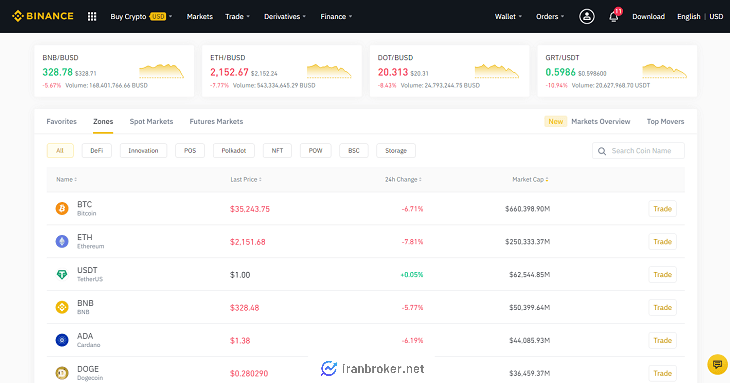Open the DOT/BUSD mini price chart
Screen dimensions: 730x383
[x=497, y=71]
